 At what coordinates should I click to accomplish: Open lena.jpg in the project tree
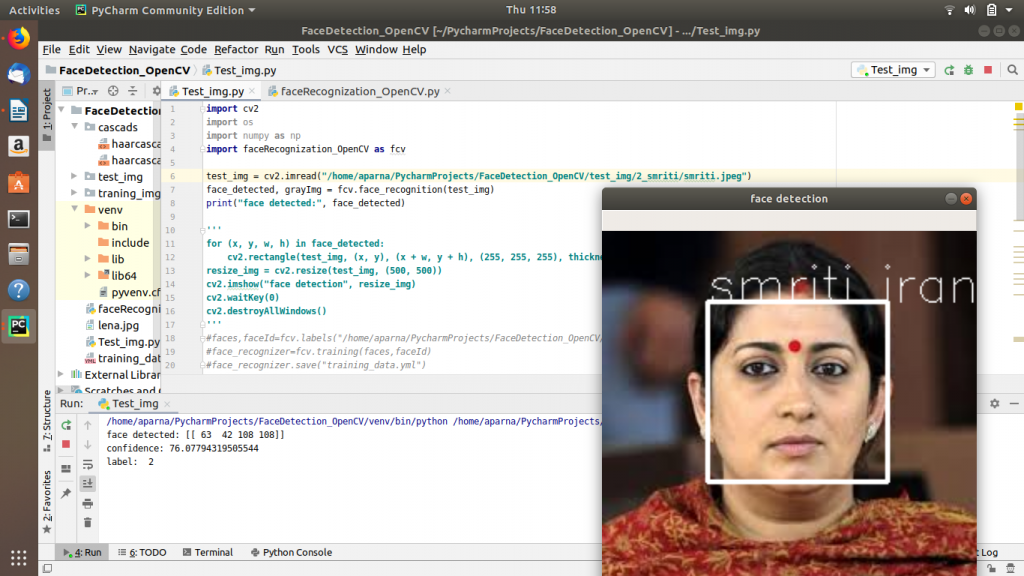pos(118,325)
